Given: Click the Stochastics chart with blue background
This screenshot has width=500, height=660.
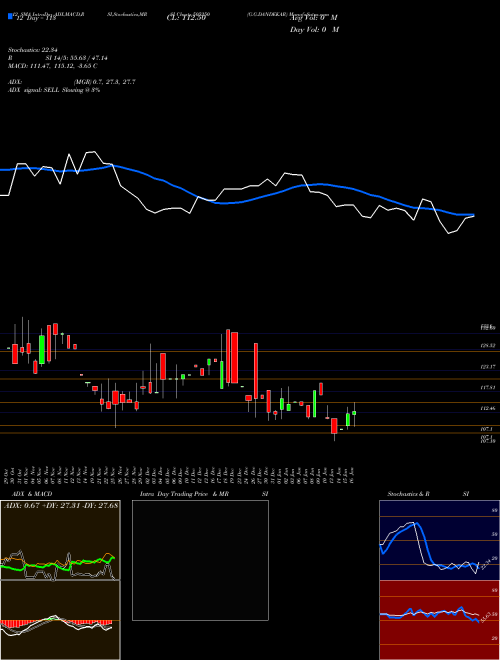Looking at the screenshot, I should pos(439,540).
